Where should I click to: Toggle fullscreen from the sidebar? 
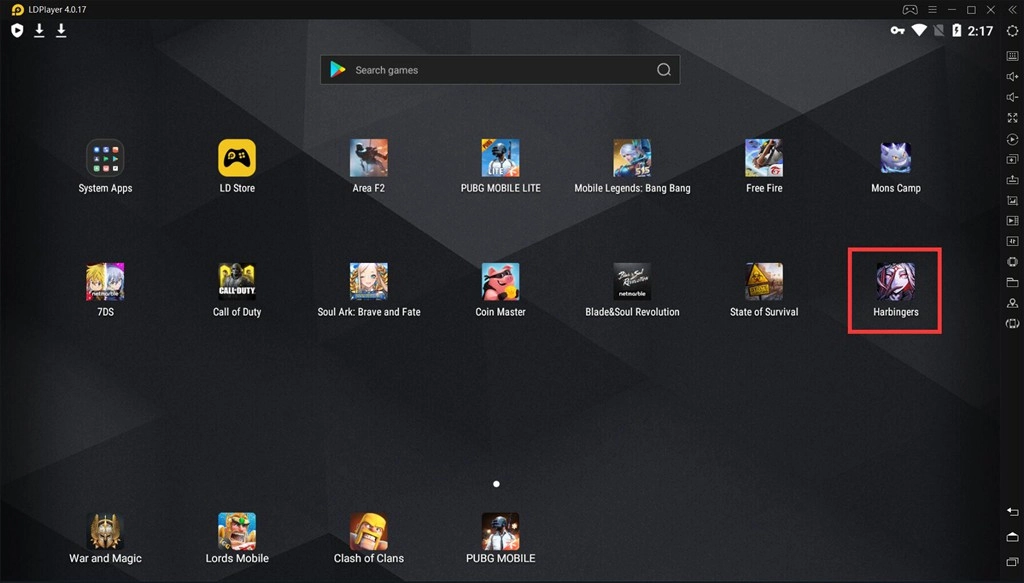(1012, 118)
